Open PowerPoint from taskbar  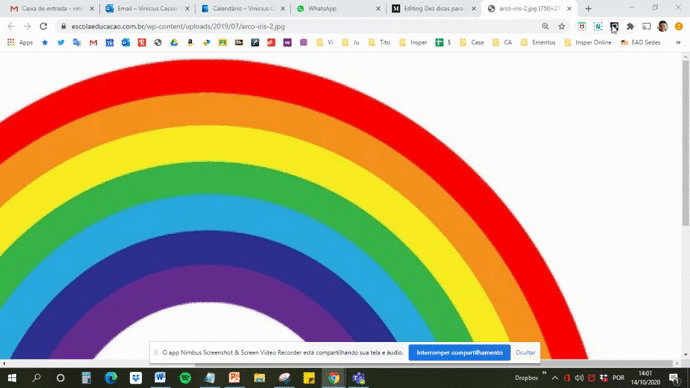[235, 378]
